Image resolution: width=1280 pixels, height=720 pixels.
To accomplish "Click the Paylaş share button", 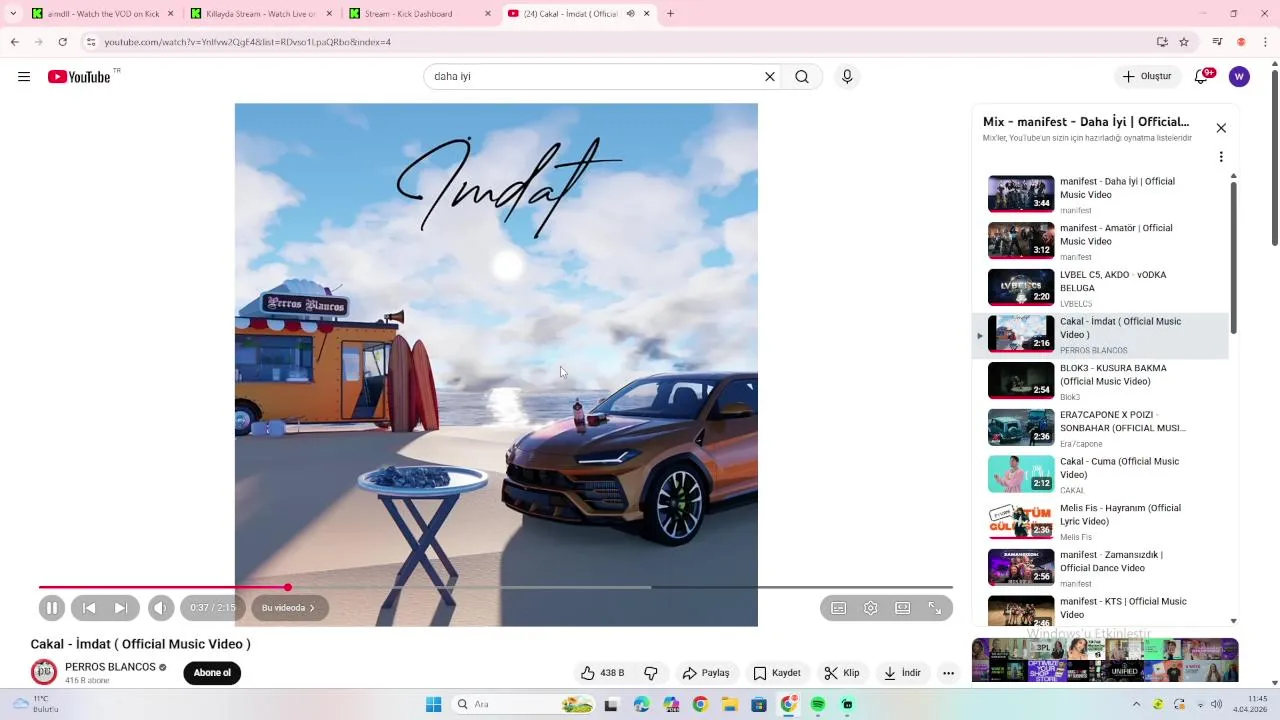I will pyautogui.click(x=706, y=673).
